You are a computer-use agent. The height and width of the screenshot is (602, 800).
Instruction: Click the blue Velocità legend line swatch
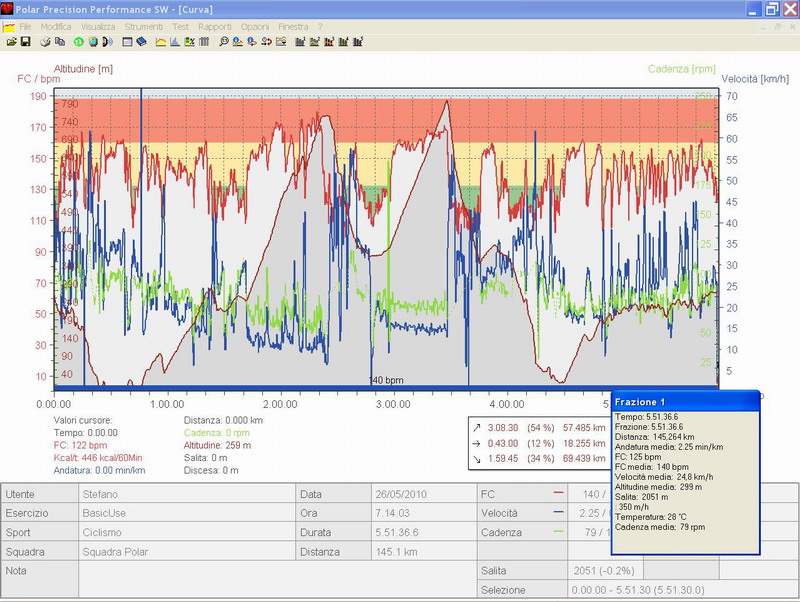pos(559,511)
